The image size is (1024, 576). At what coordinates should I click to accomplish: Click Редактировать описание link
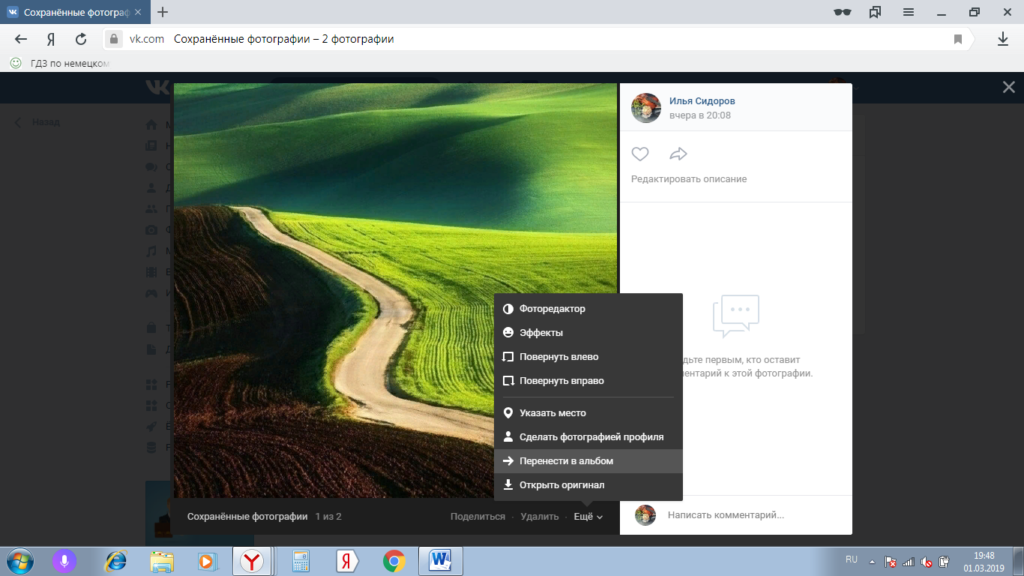[x=688, y=179]
